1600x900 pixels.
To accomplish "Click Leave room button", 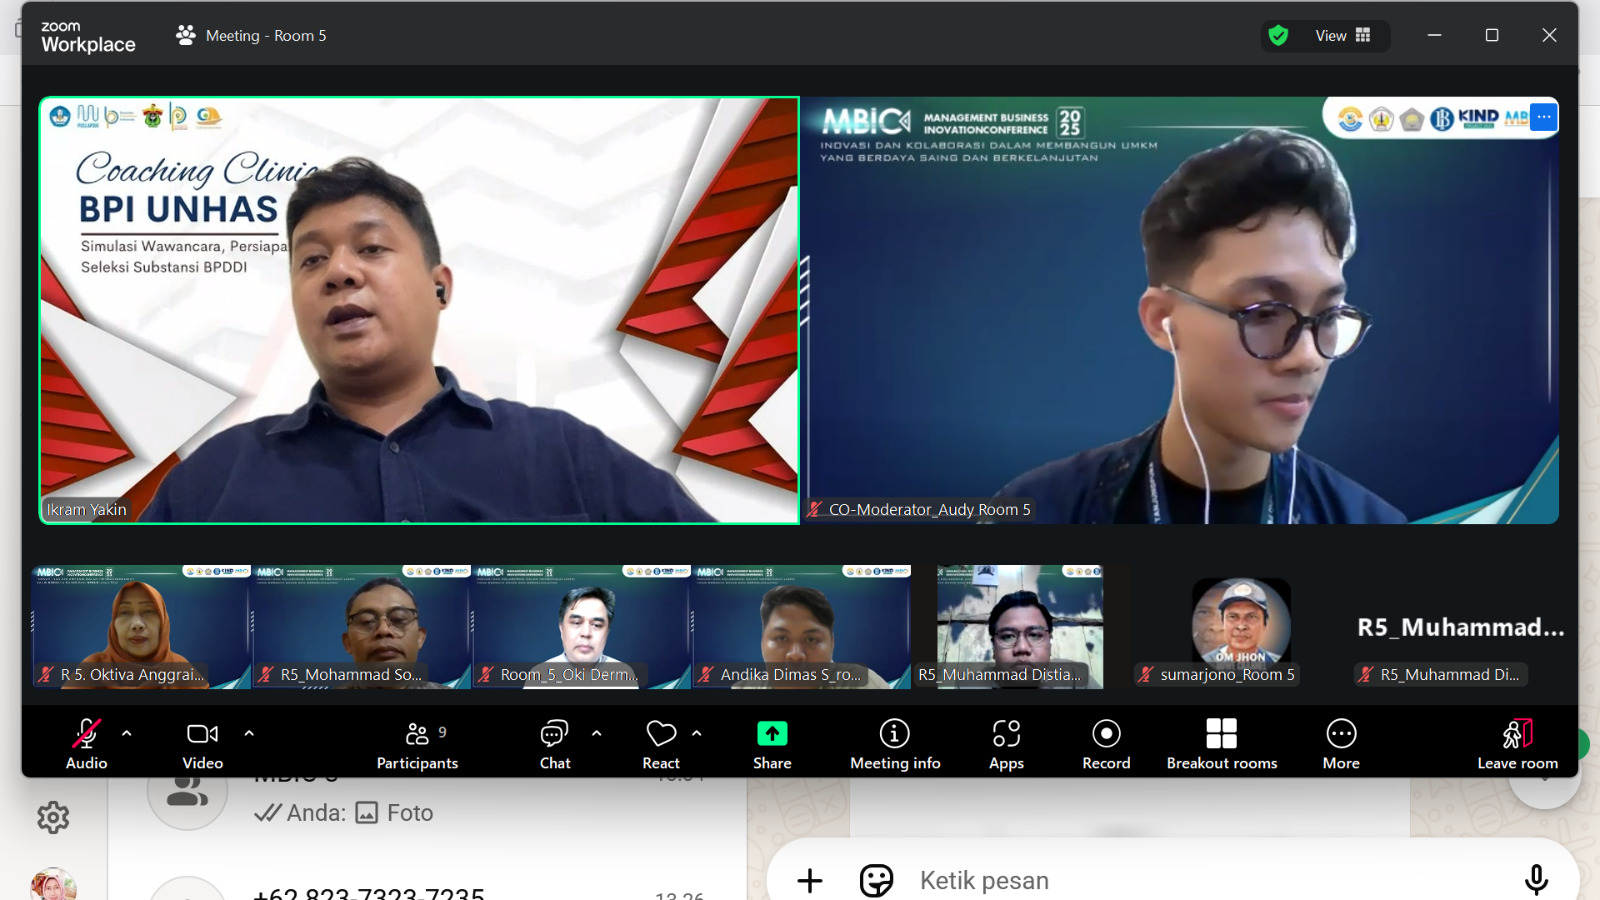I will coord(1517,743).
